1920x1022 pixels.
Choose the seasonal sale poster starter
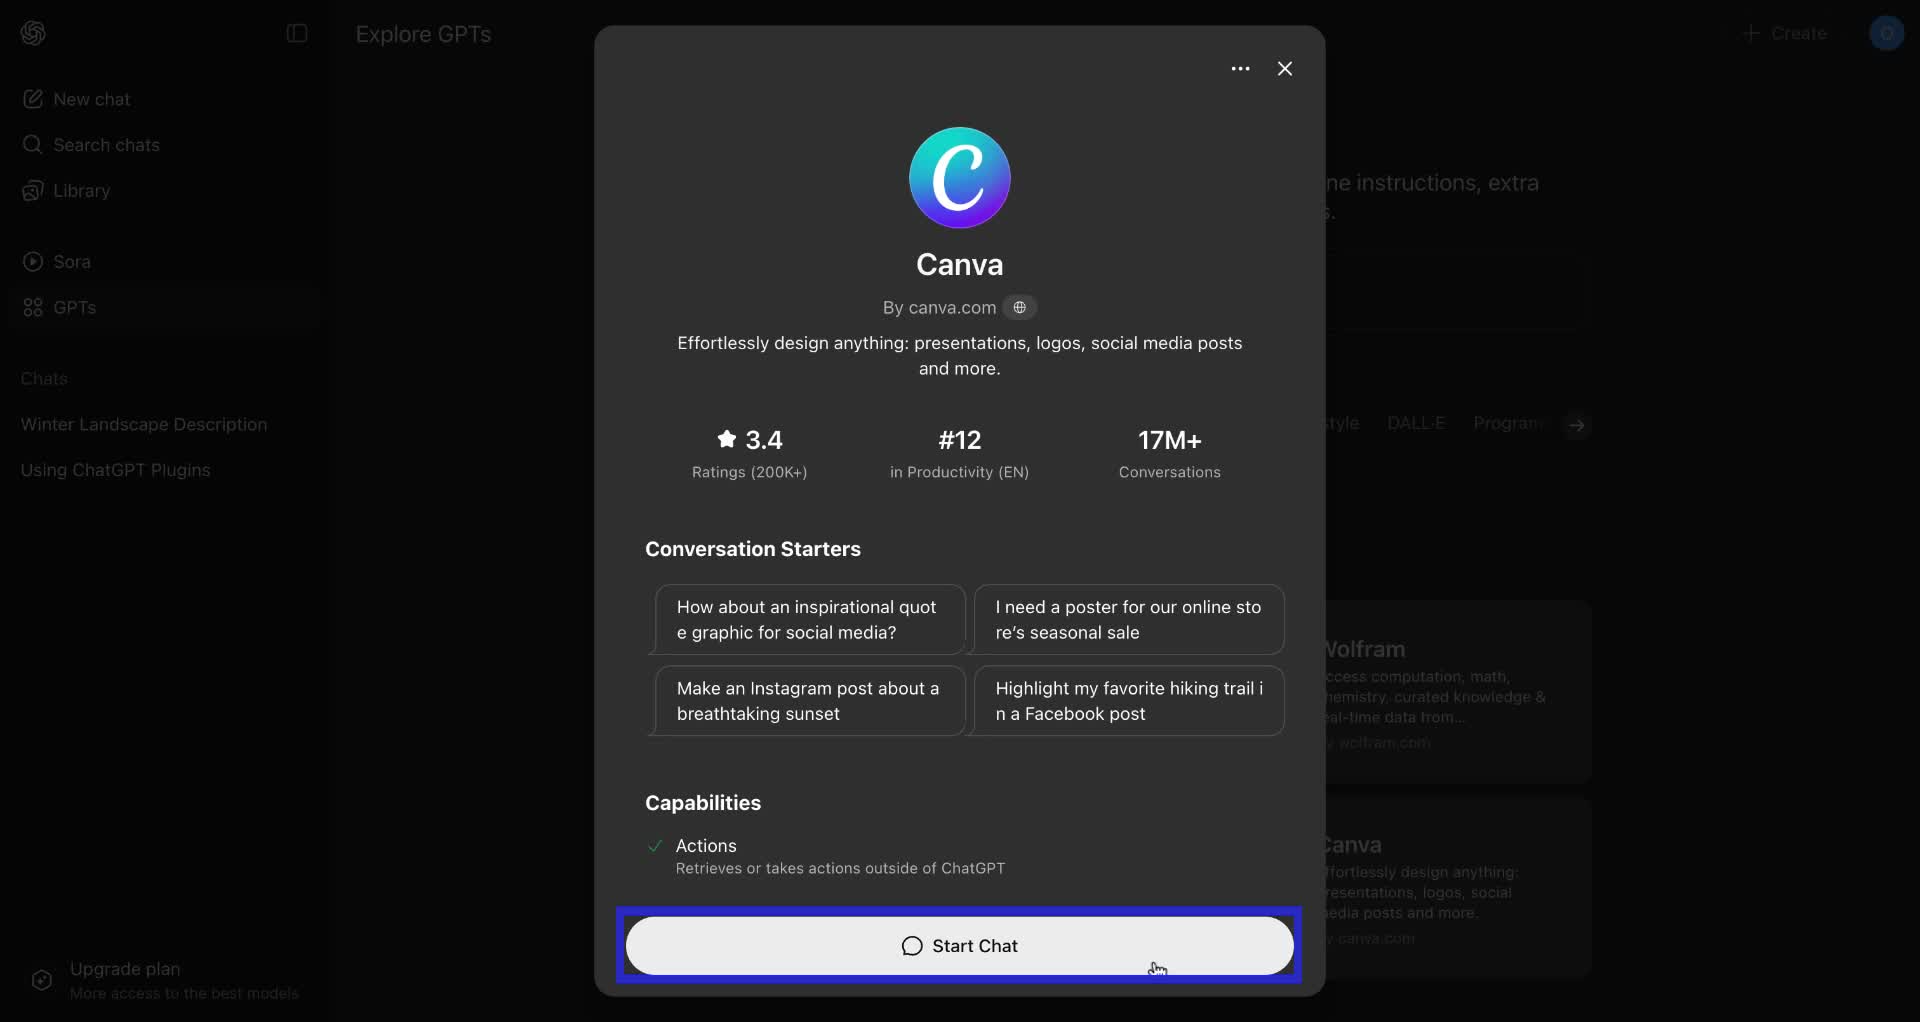[1130, 619]
